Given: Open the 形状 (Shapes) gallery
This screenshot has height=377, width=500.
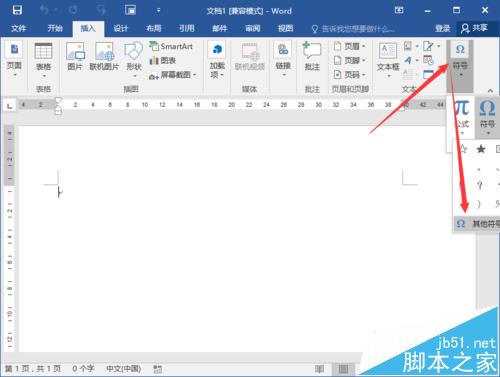Looking at the screenshot, I should 134,60.
